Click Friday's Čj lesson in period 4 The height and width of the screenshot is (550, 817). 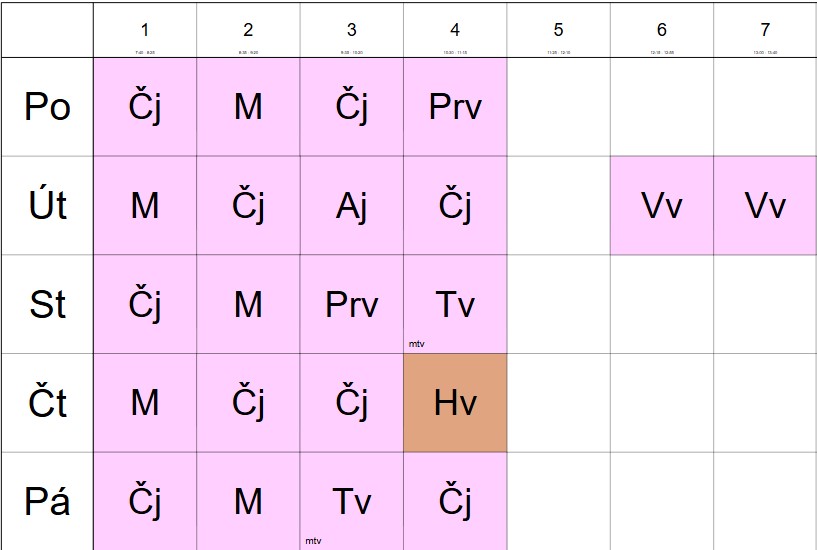pos(455,501)
